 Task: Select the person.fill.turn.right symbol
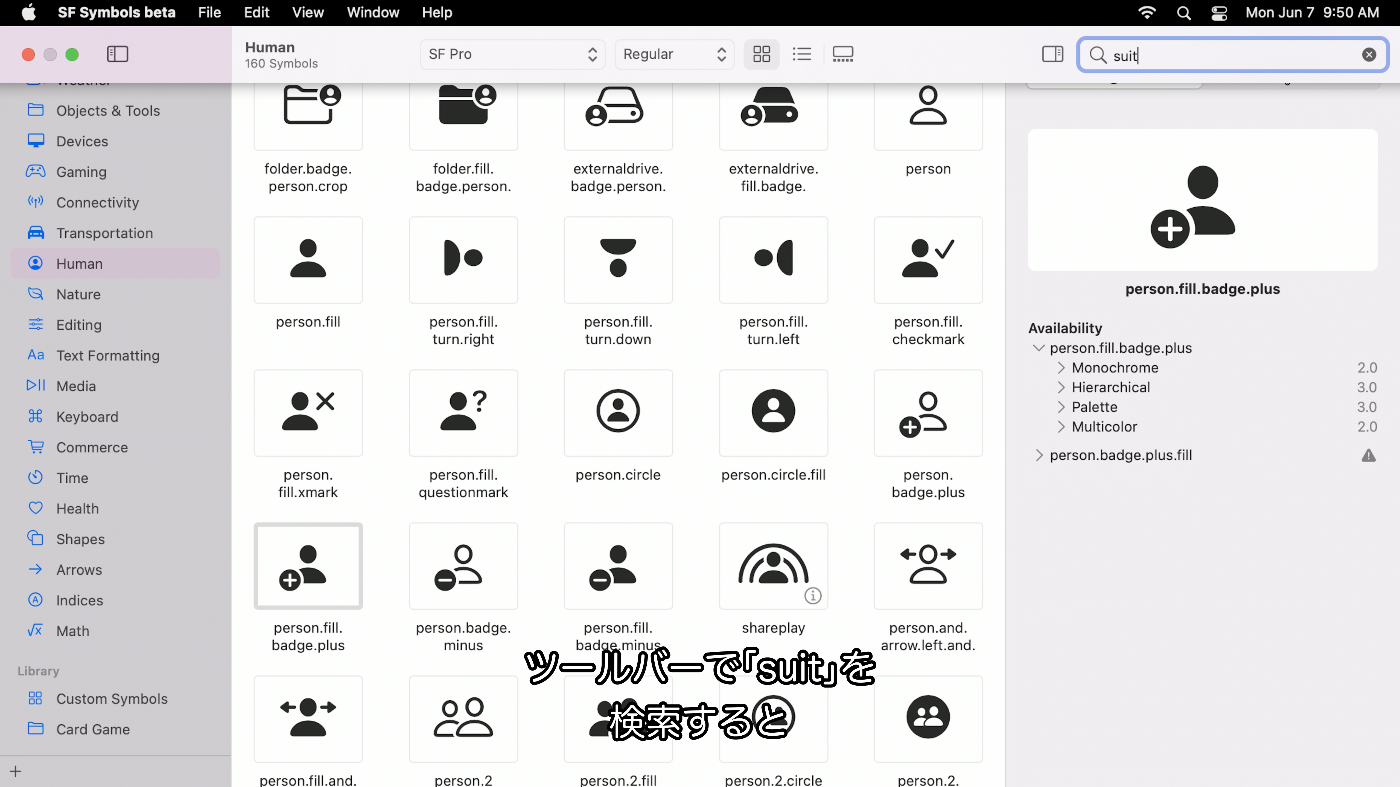click(x=463, y=260)
